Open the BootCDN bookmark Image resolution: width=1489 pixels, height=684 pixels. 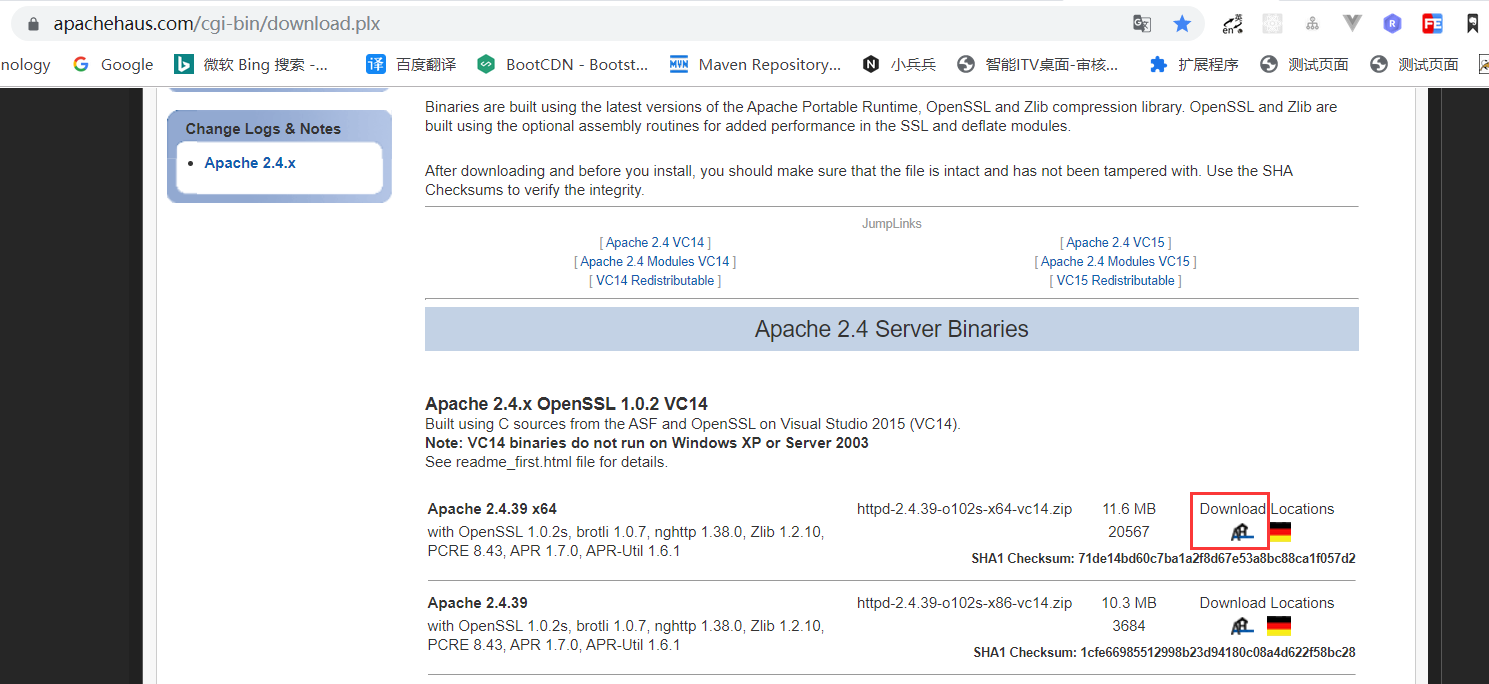tap(562, 64)
